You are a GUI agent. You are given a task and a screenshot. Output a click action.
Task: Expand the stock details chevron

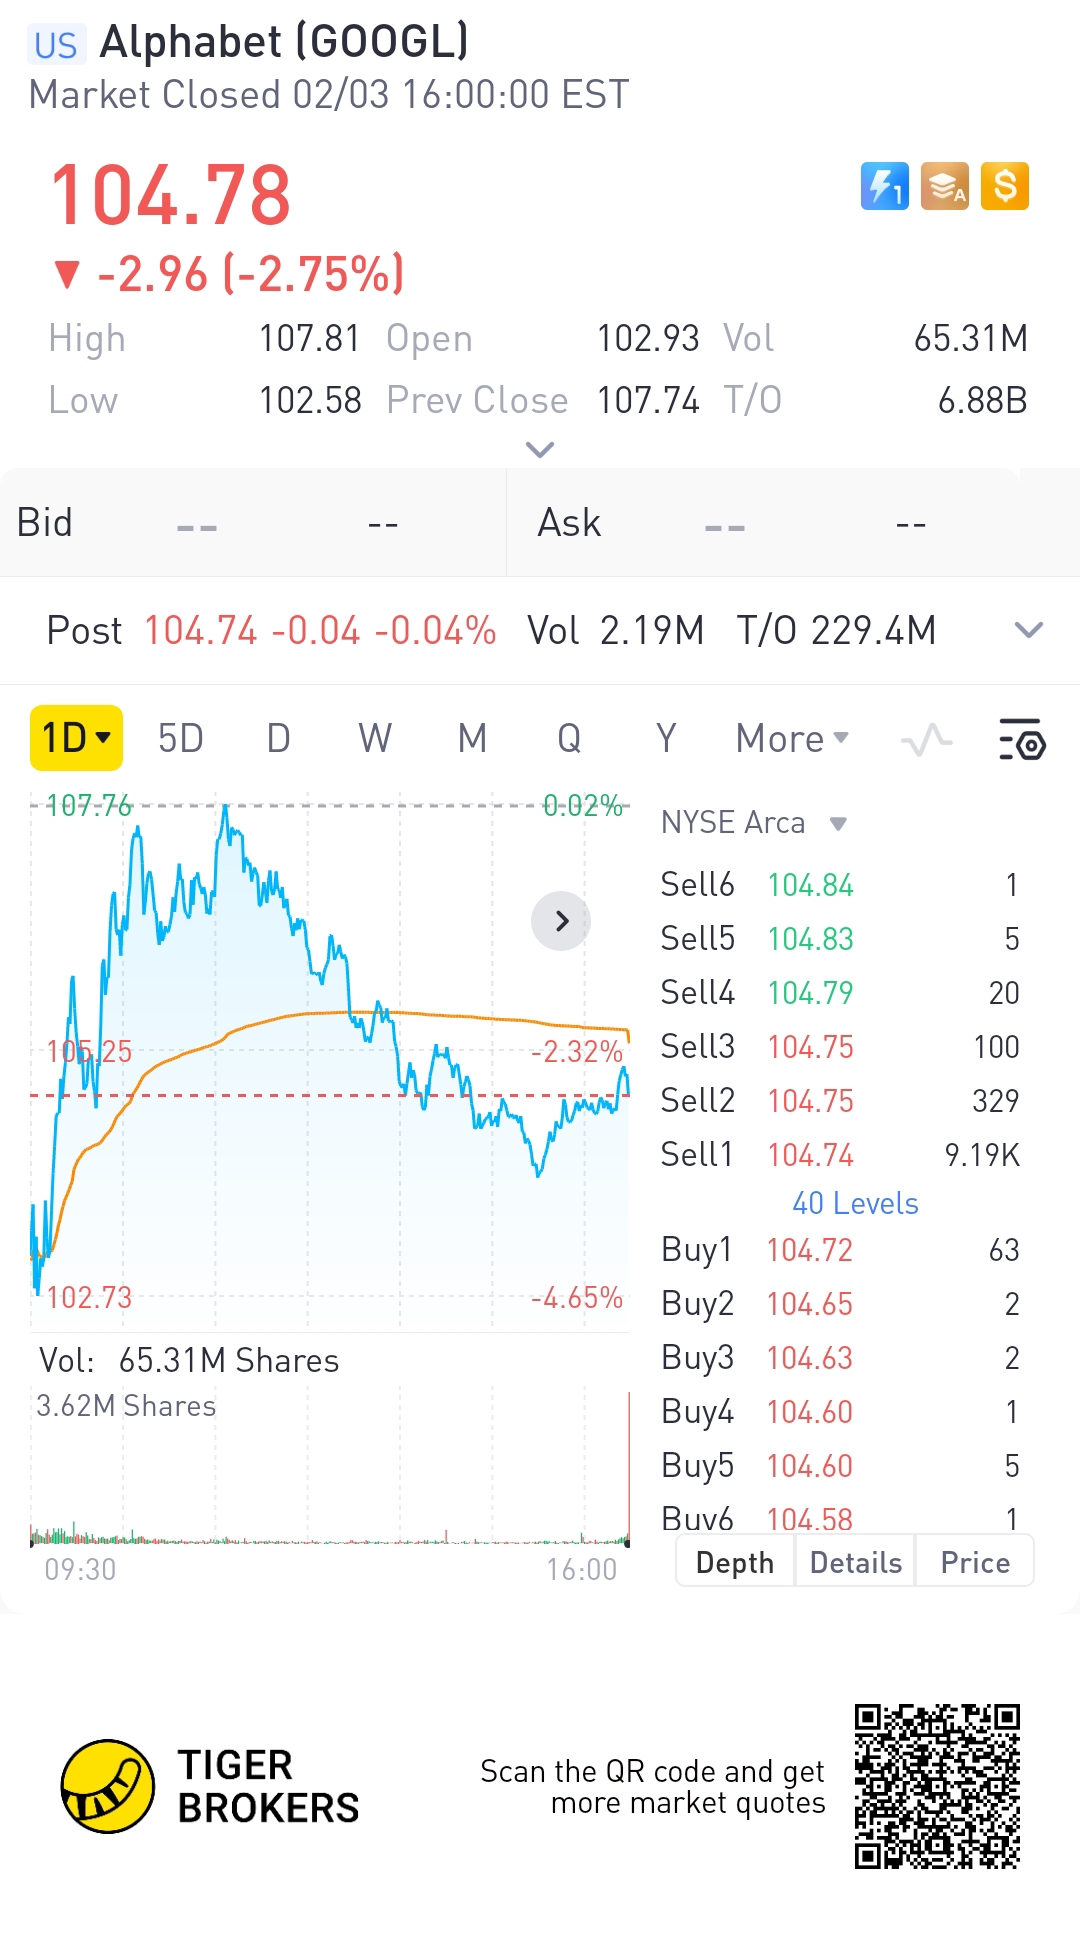[540, 450]
